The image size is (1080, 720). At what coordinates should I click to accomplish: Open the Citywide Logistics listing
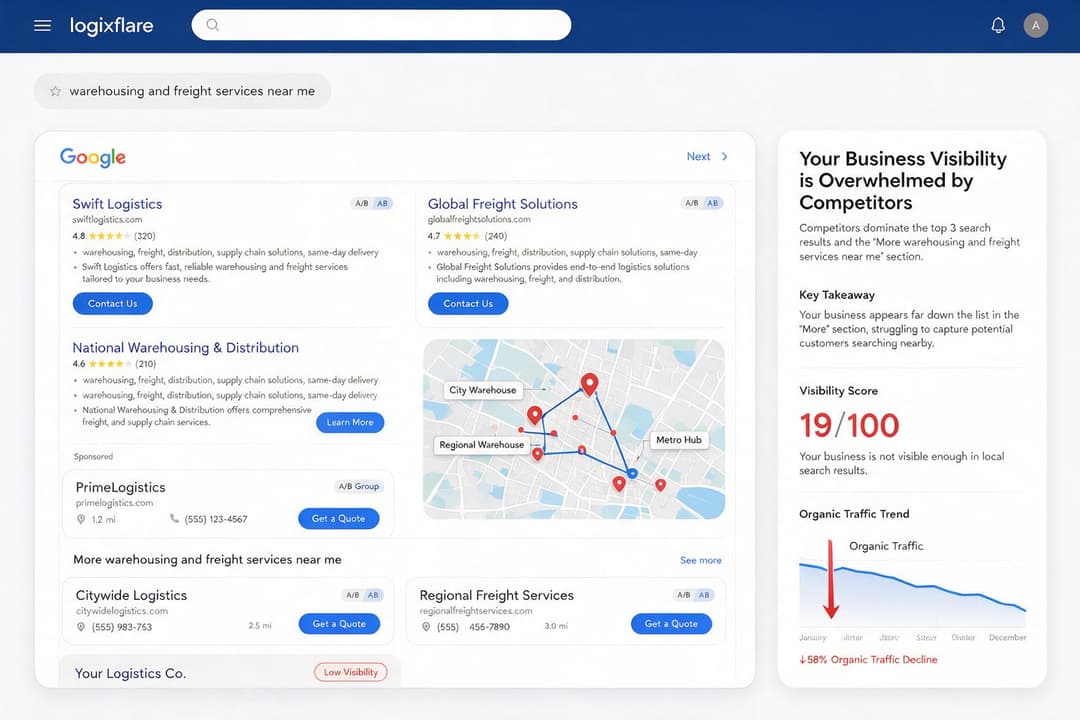tap(131, 595)
